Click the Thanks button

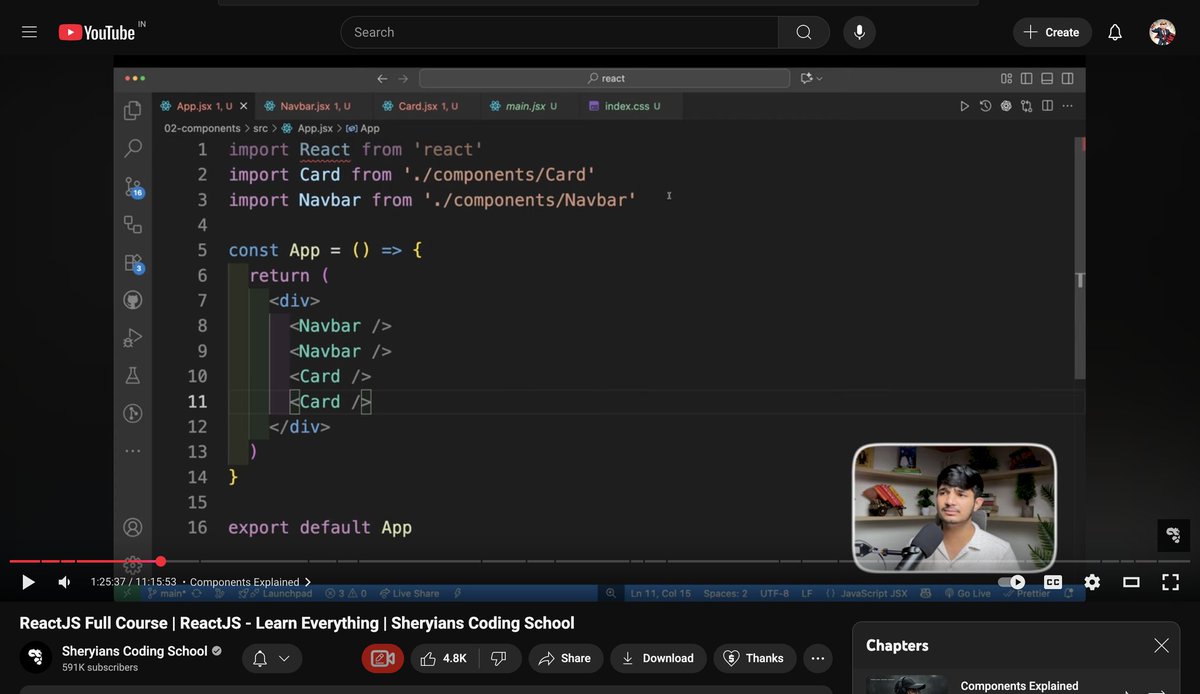point(754,658)
